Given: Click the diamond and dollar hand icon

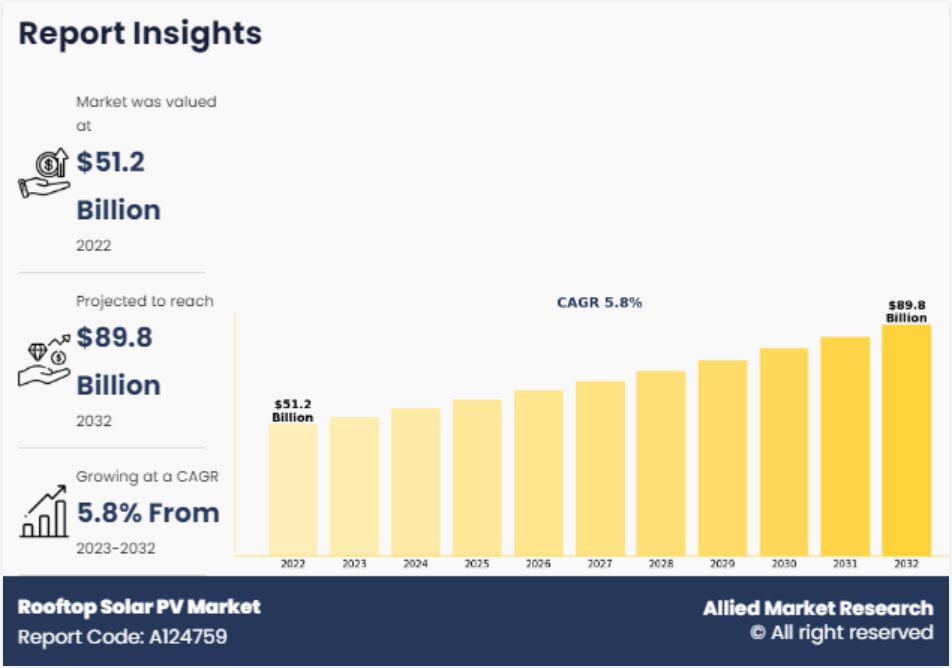Looking at the screenshot, I should pos(44,361).
